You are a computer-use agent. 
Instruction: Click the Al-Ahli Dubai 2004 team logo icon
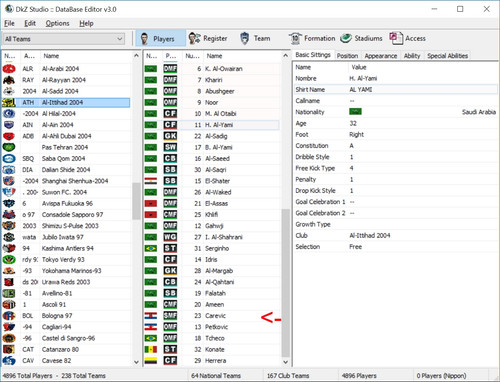tap(9, 136)
